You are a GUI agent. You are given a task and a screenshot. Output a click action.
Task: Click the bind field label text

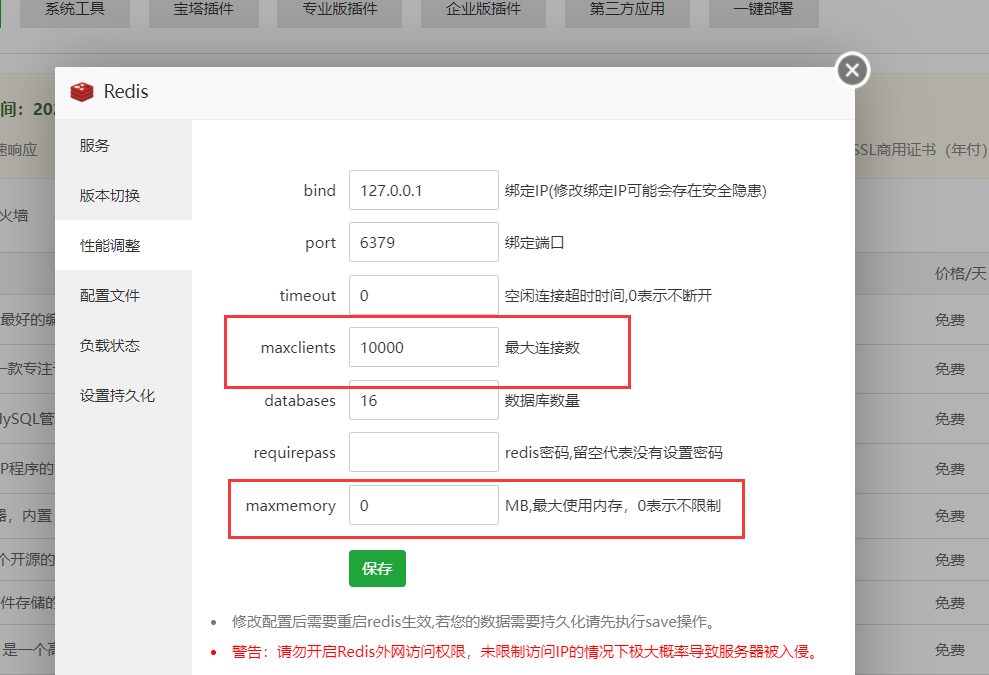[x=320, y=191]
